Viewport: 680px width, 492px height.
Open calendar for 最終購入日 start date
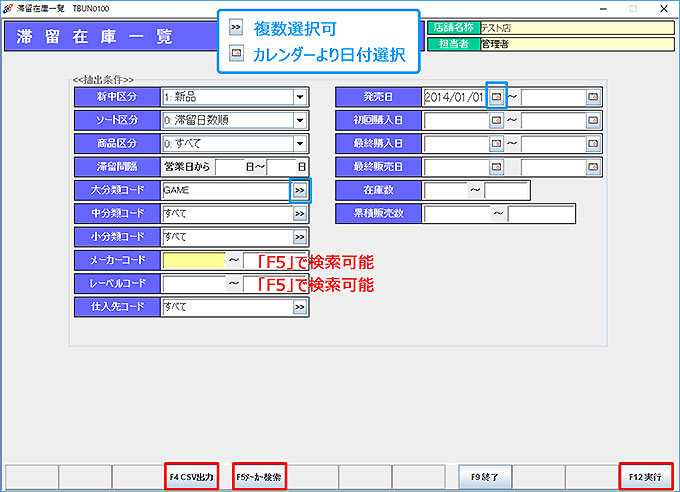click(497, 144)
